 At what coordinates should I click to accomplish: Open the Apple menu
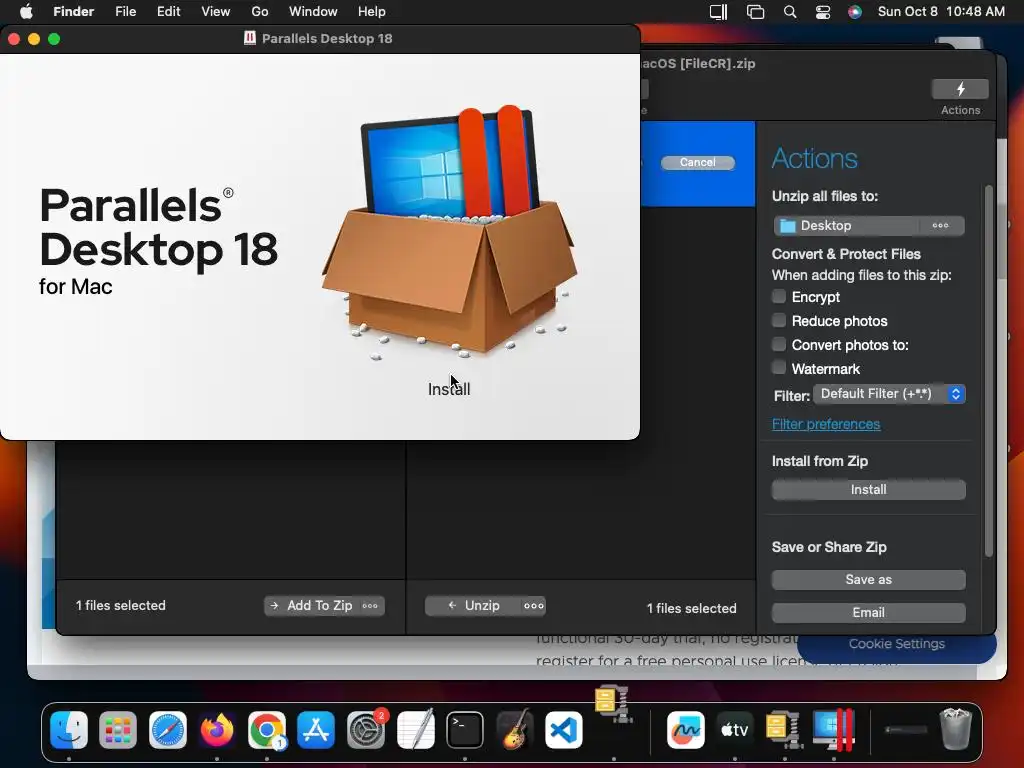coord(26,12)
